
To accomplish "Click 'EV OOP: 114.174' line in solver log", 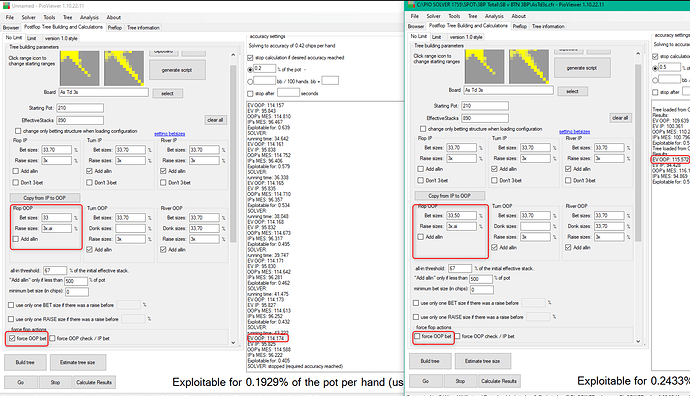I will pyautogui.click(x=266, y=338).
